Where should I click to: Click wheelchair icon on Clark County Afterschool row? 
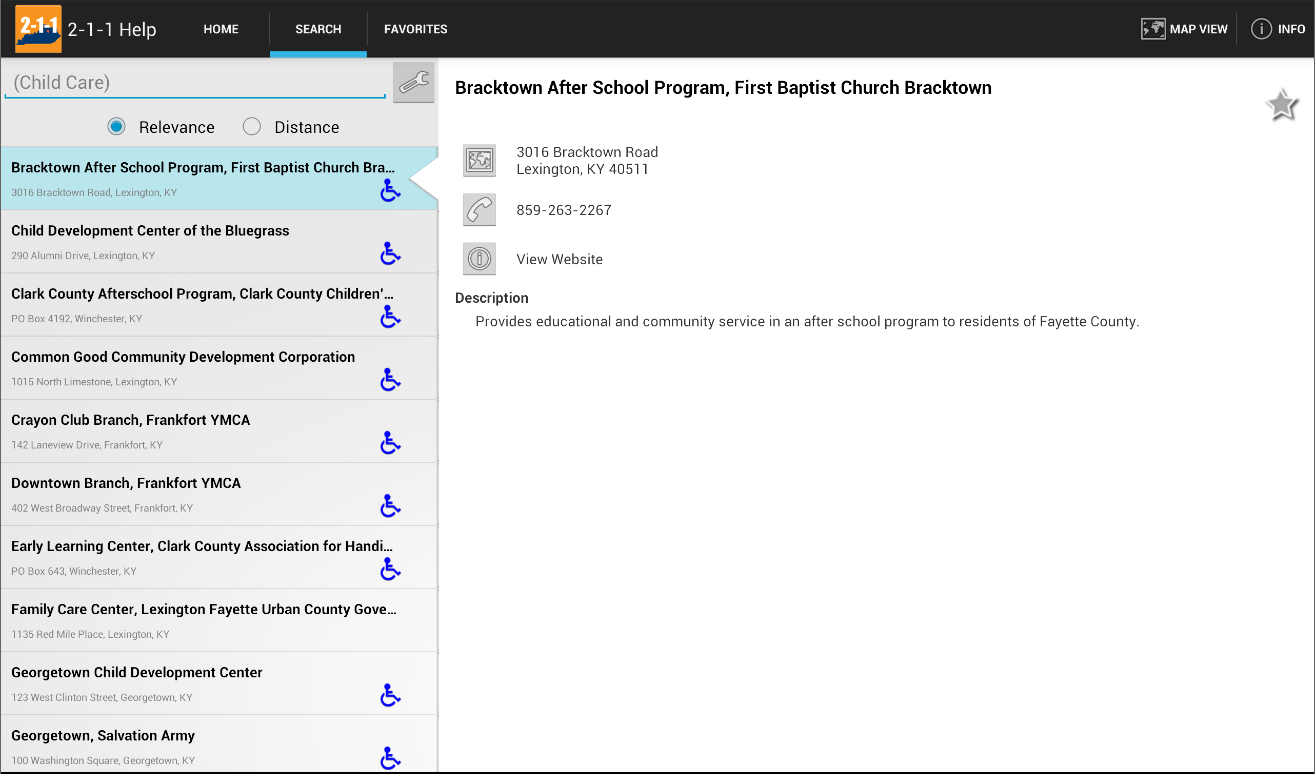390,317
